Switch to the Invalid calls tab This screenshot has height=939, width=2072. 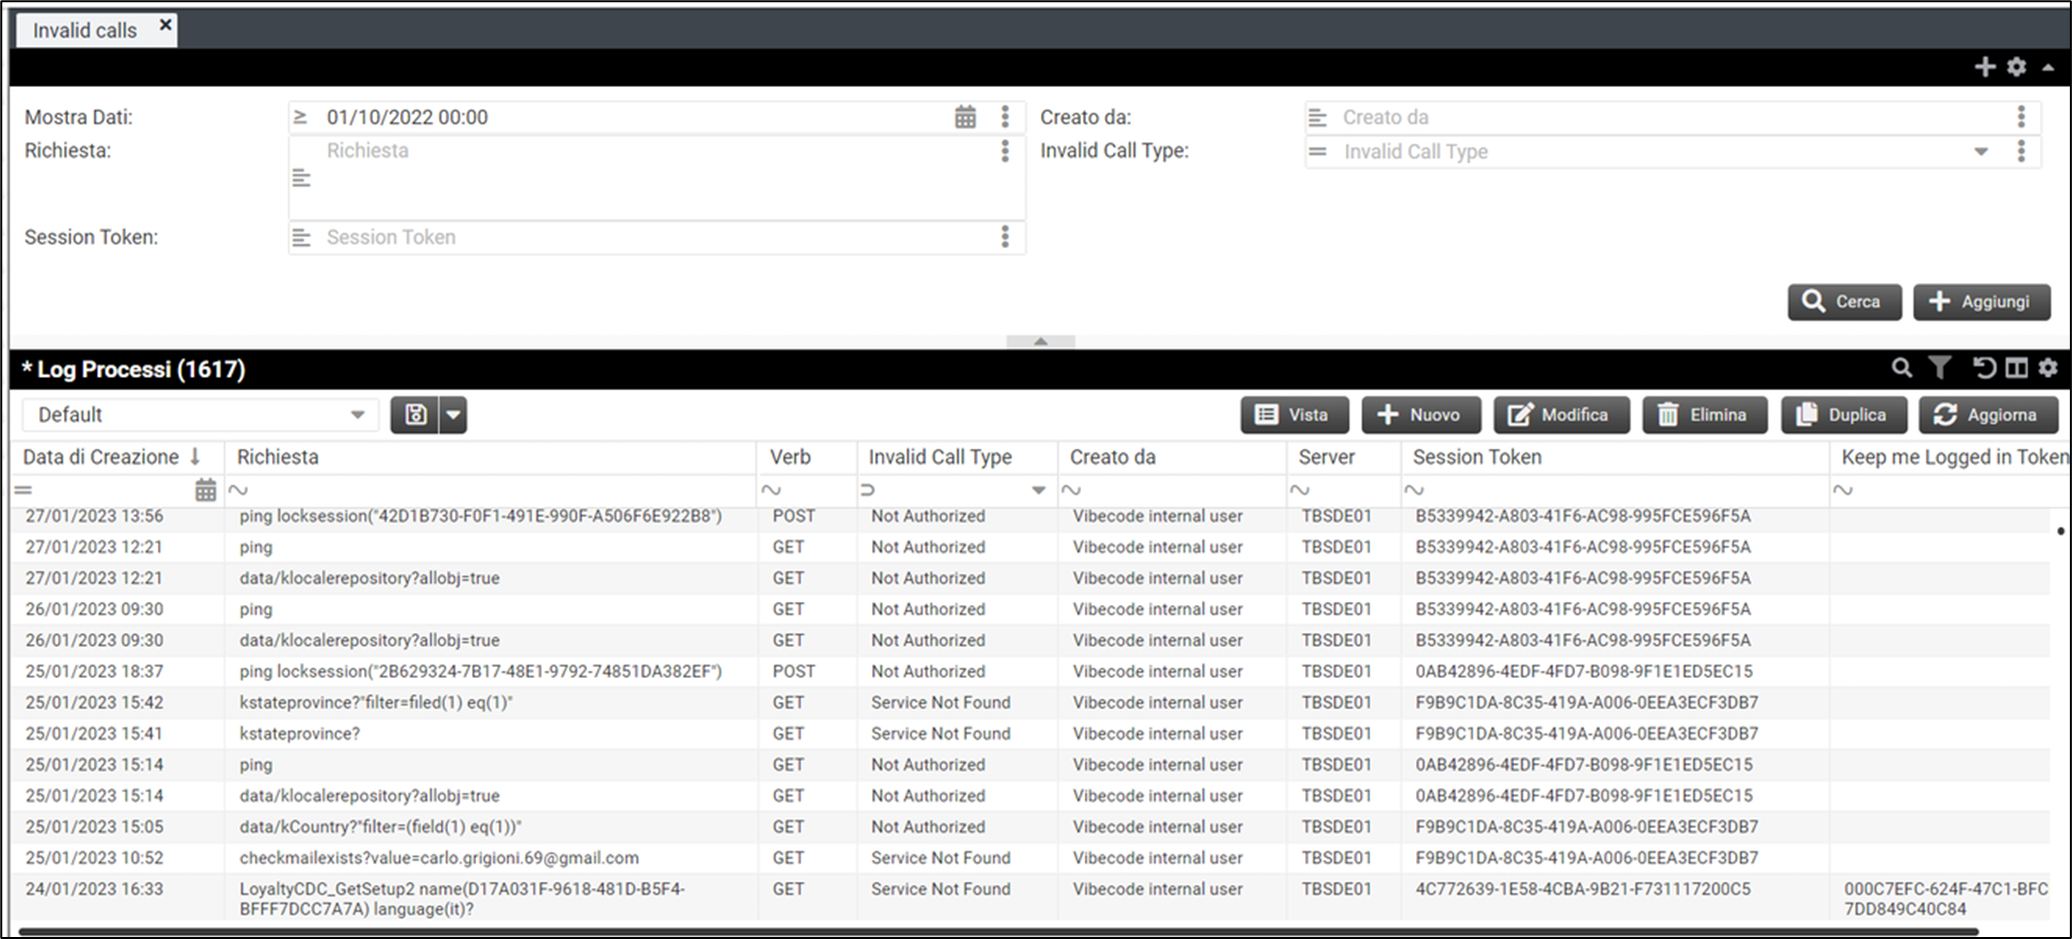click(85, 30)
